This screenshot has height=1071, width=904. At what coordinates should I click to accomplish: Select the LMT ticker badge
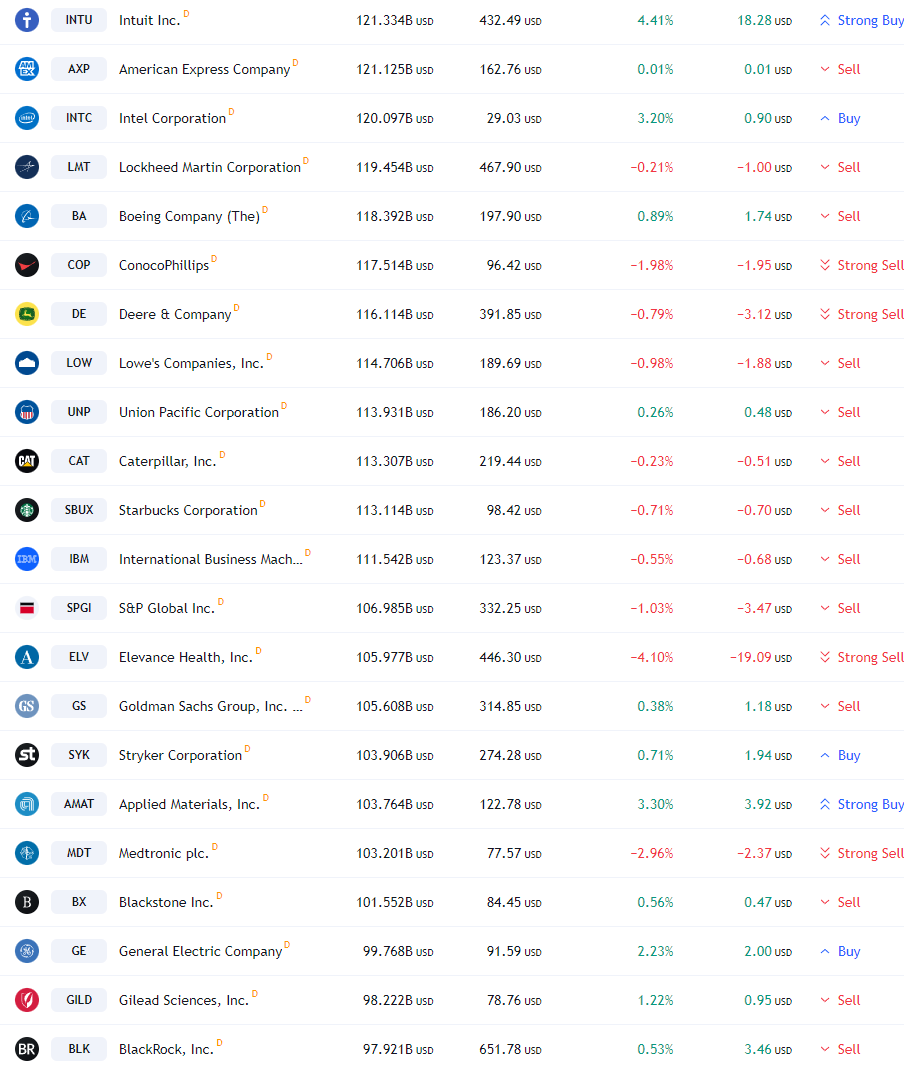click(79, 167)
